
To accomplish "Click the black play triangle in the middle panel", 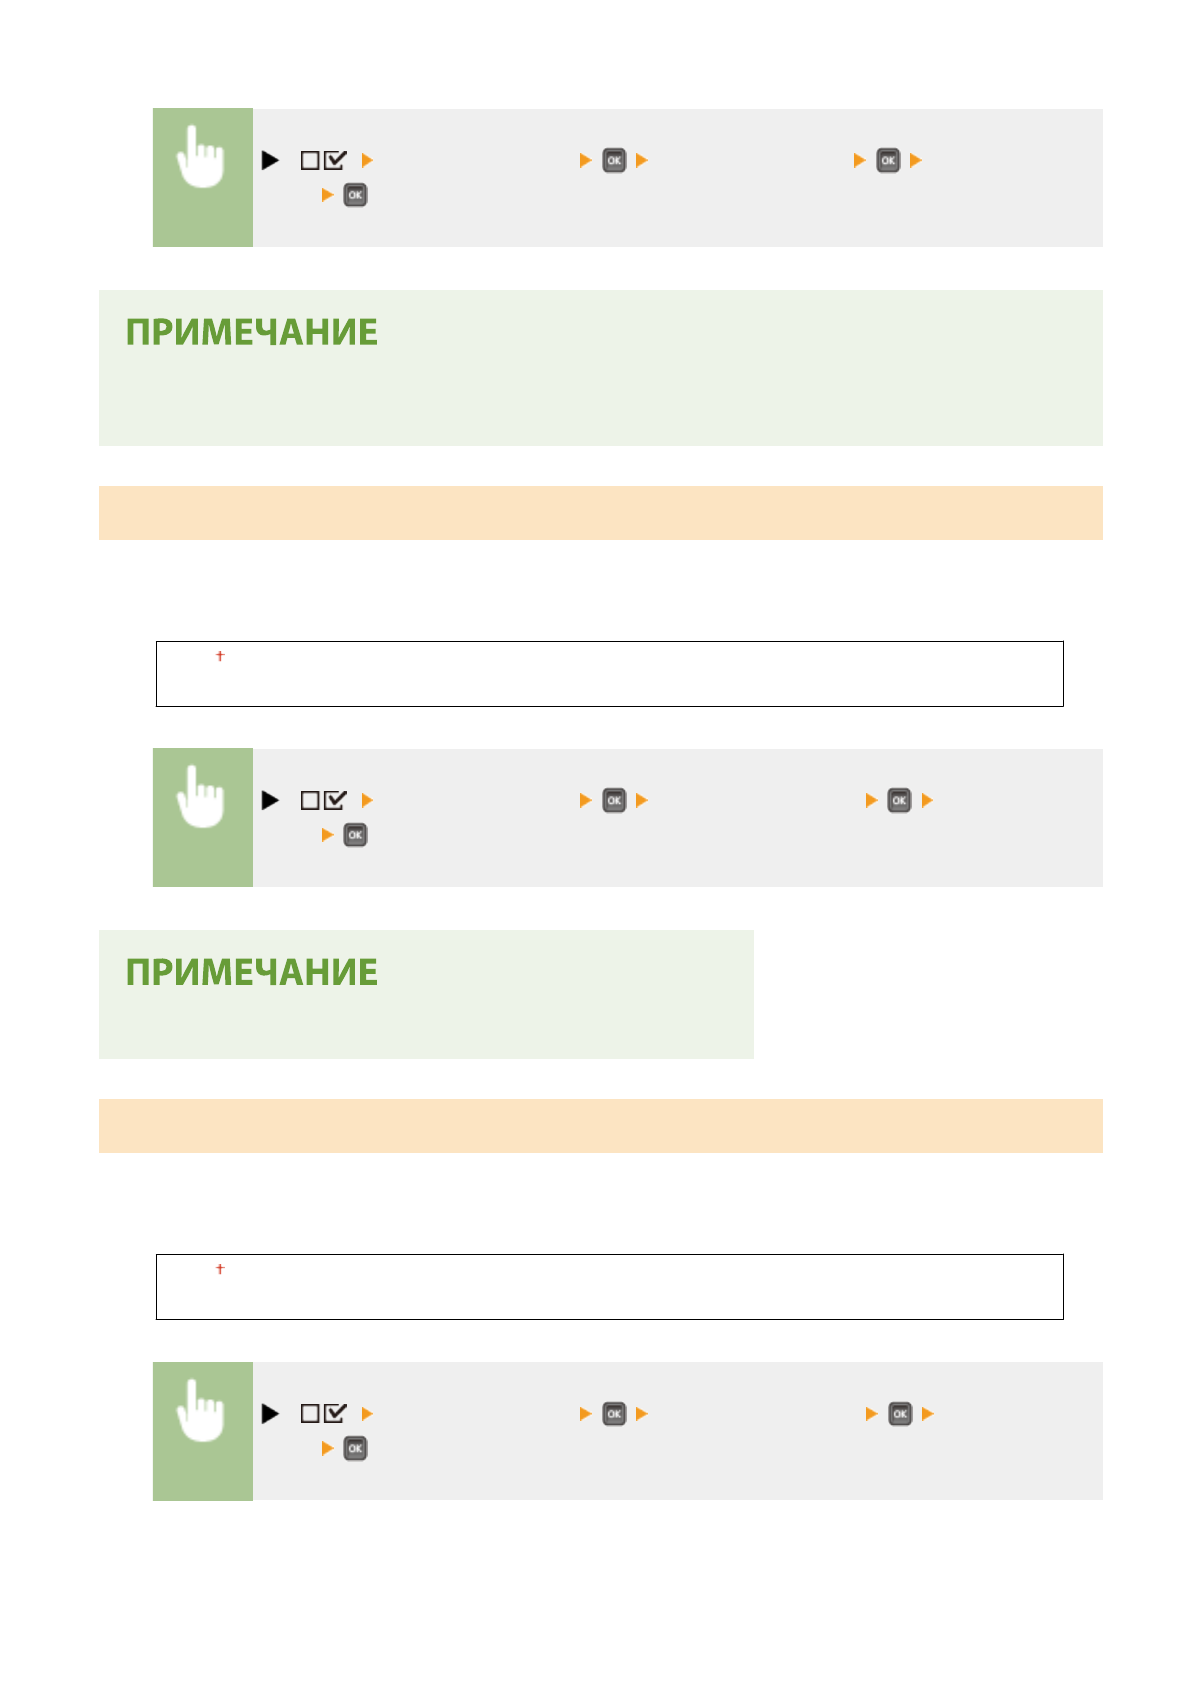I will tap(270, 800).
